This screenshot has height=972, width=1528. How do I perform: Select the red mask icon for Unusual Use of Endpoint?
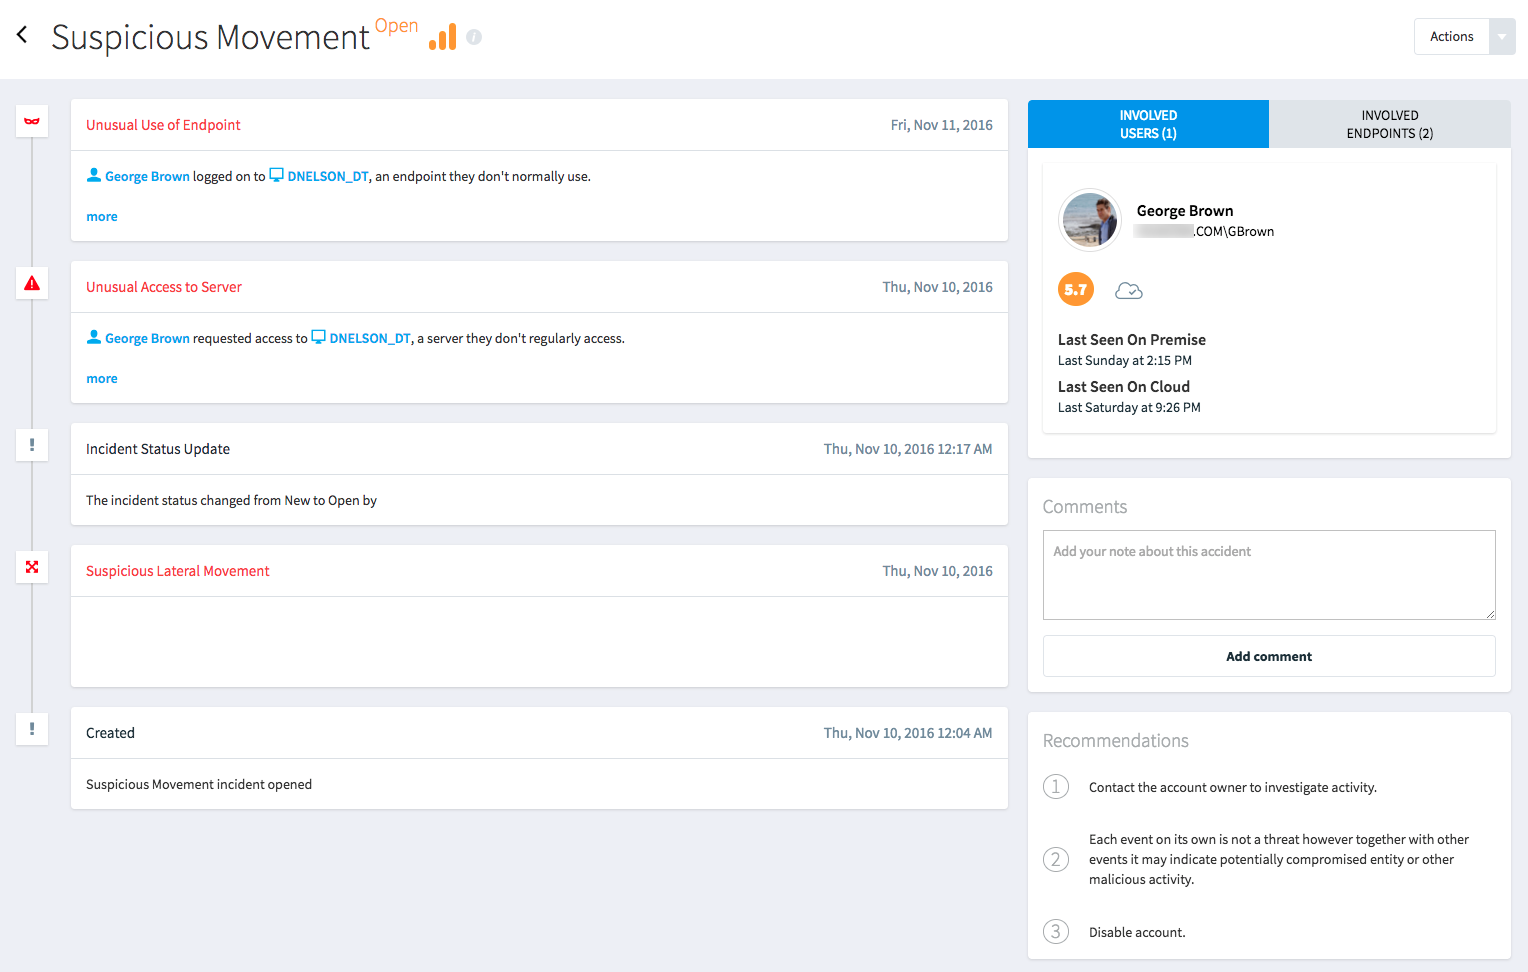click(31, 121)
